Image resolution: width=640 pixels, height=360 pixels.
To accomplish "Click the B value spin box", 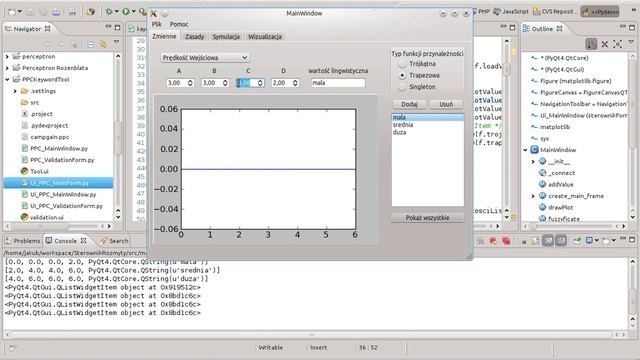I will click(x=215, y=83).
